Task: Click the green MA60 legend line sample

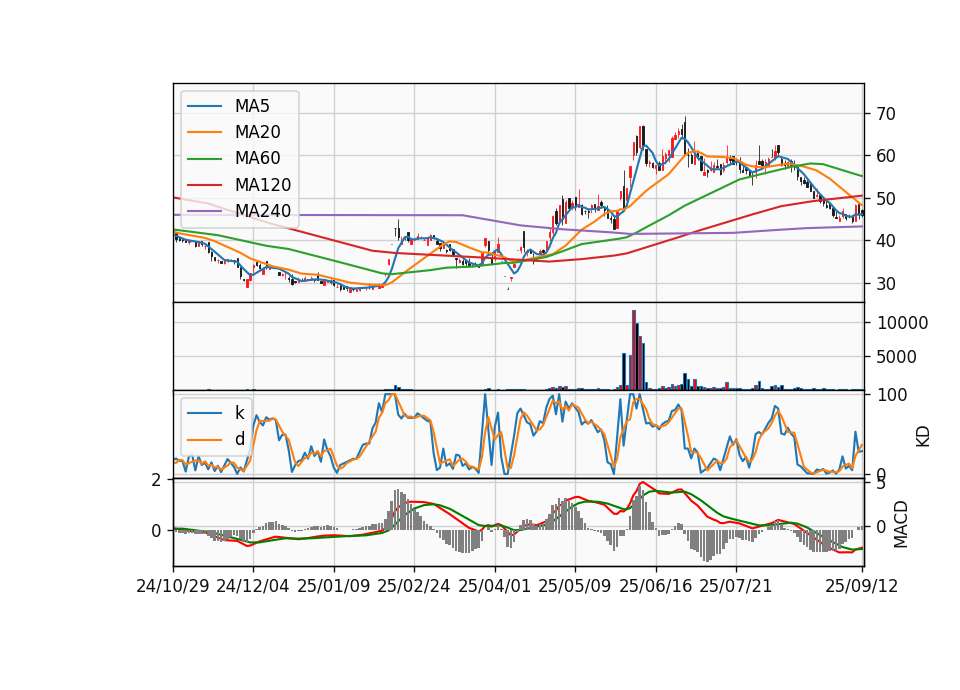Action: [204, 159]
